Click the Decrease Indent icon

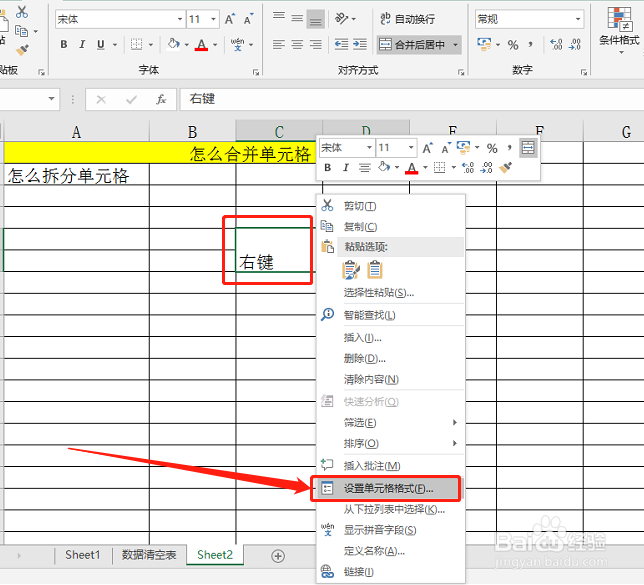[341, 44]
